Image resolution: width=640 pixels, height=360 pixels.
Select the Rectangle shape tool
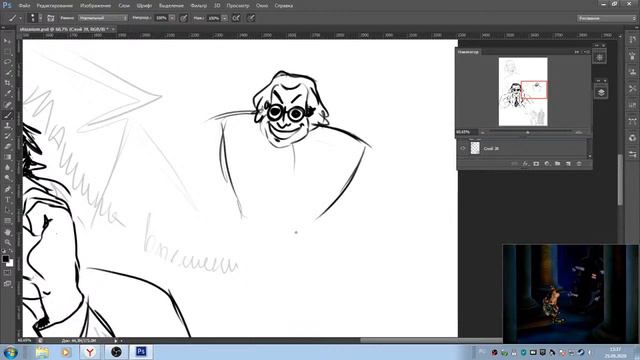(7, 221)
